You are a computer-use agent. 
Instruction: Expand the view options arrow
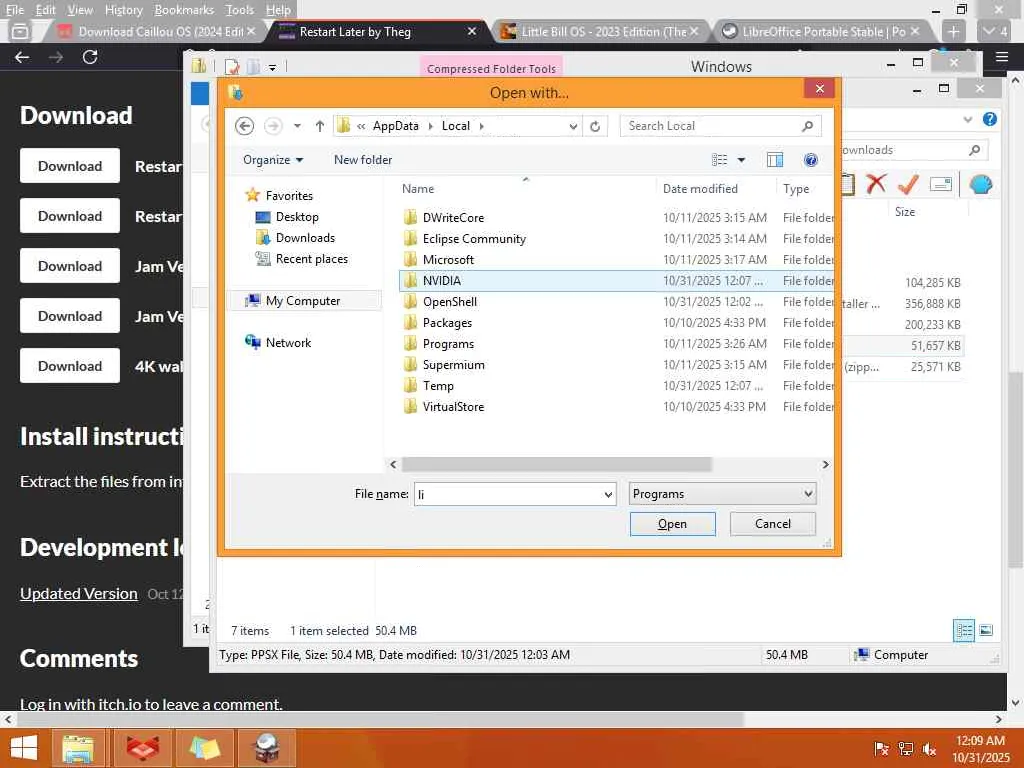tap(741, 160)
